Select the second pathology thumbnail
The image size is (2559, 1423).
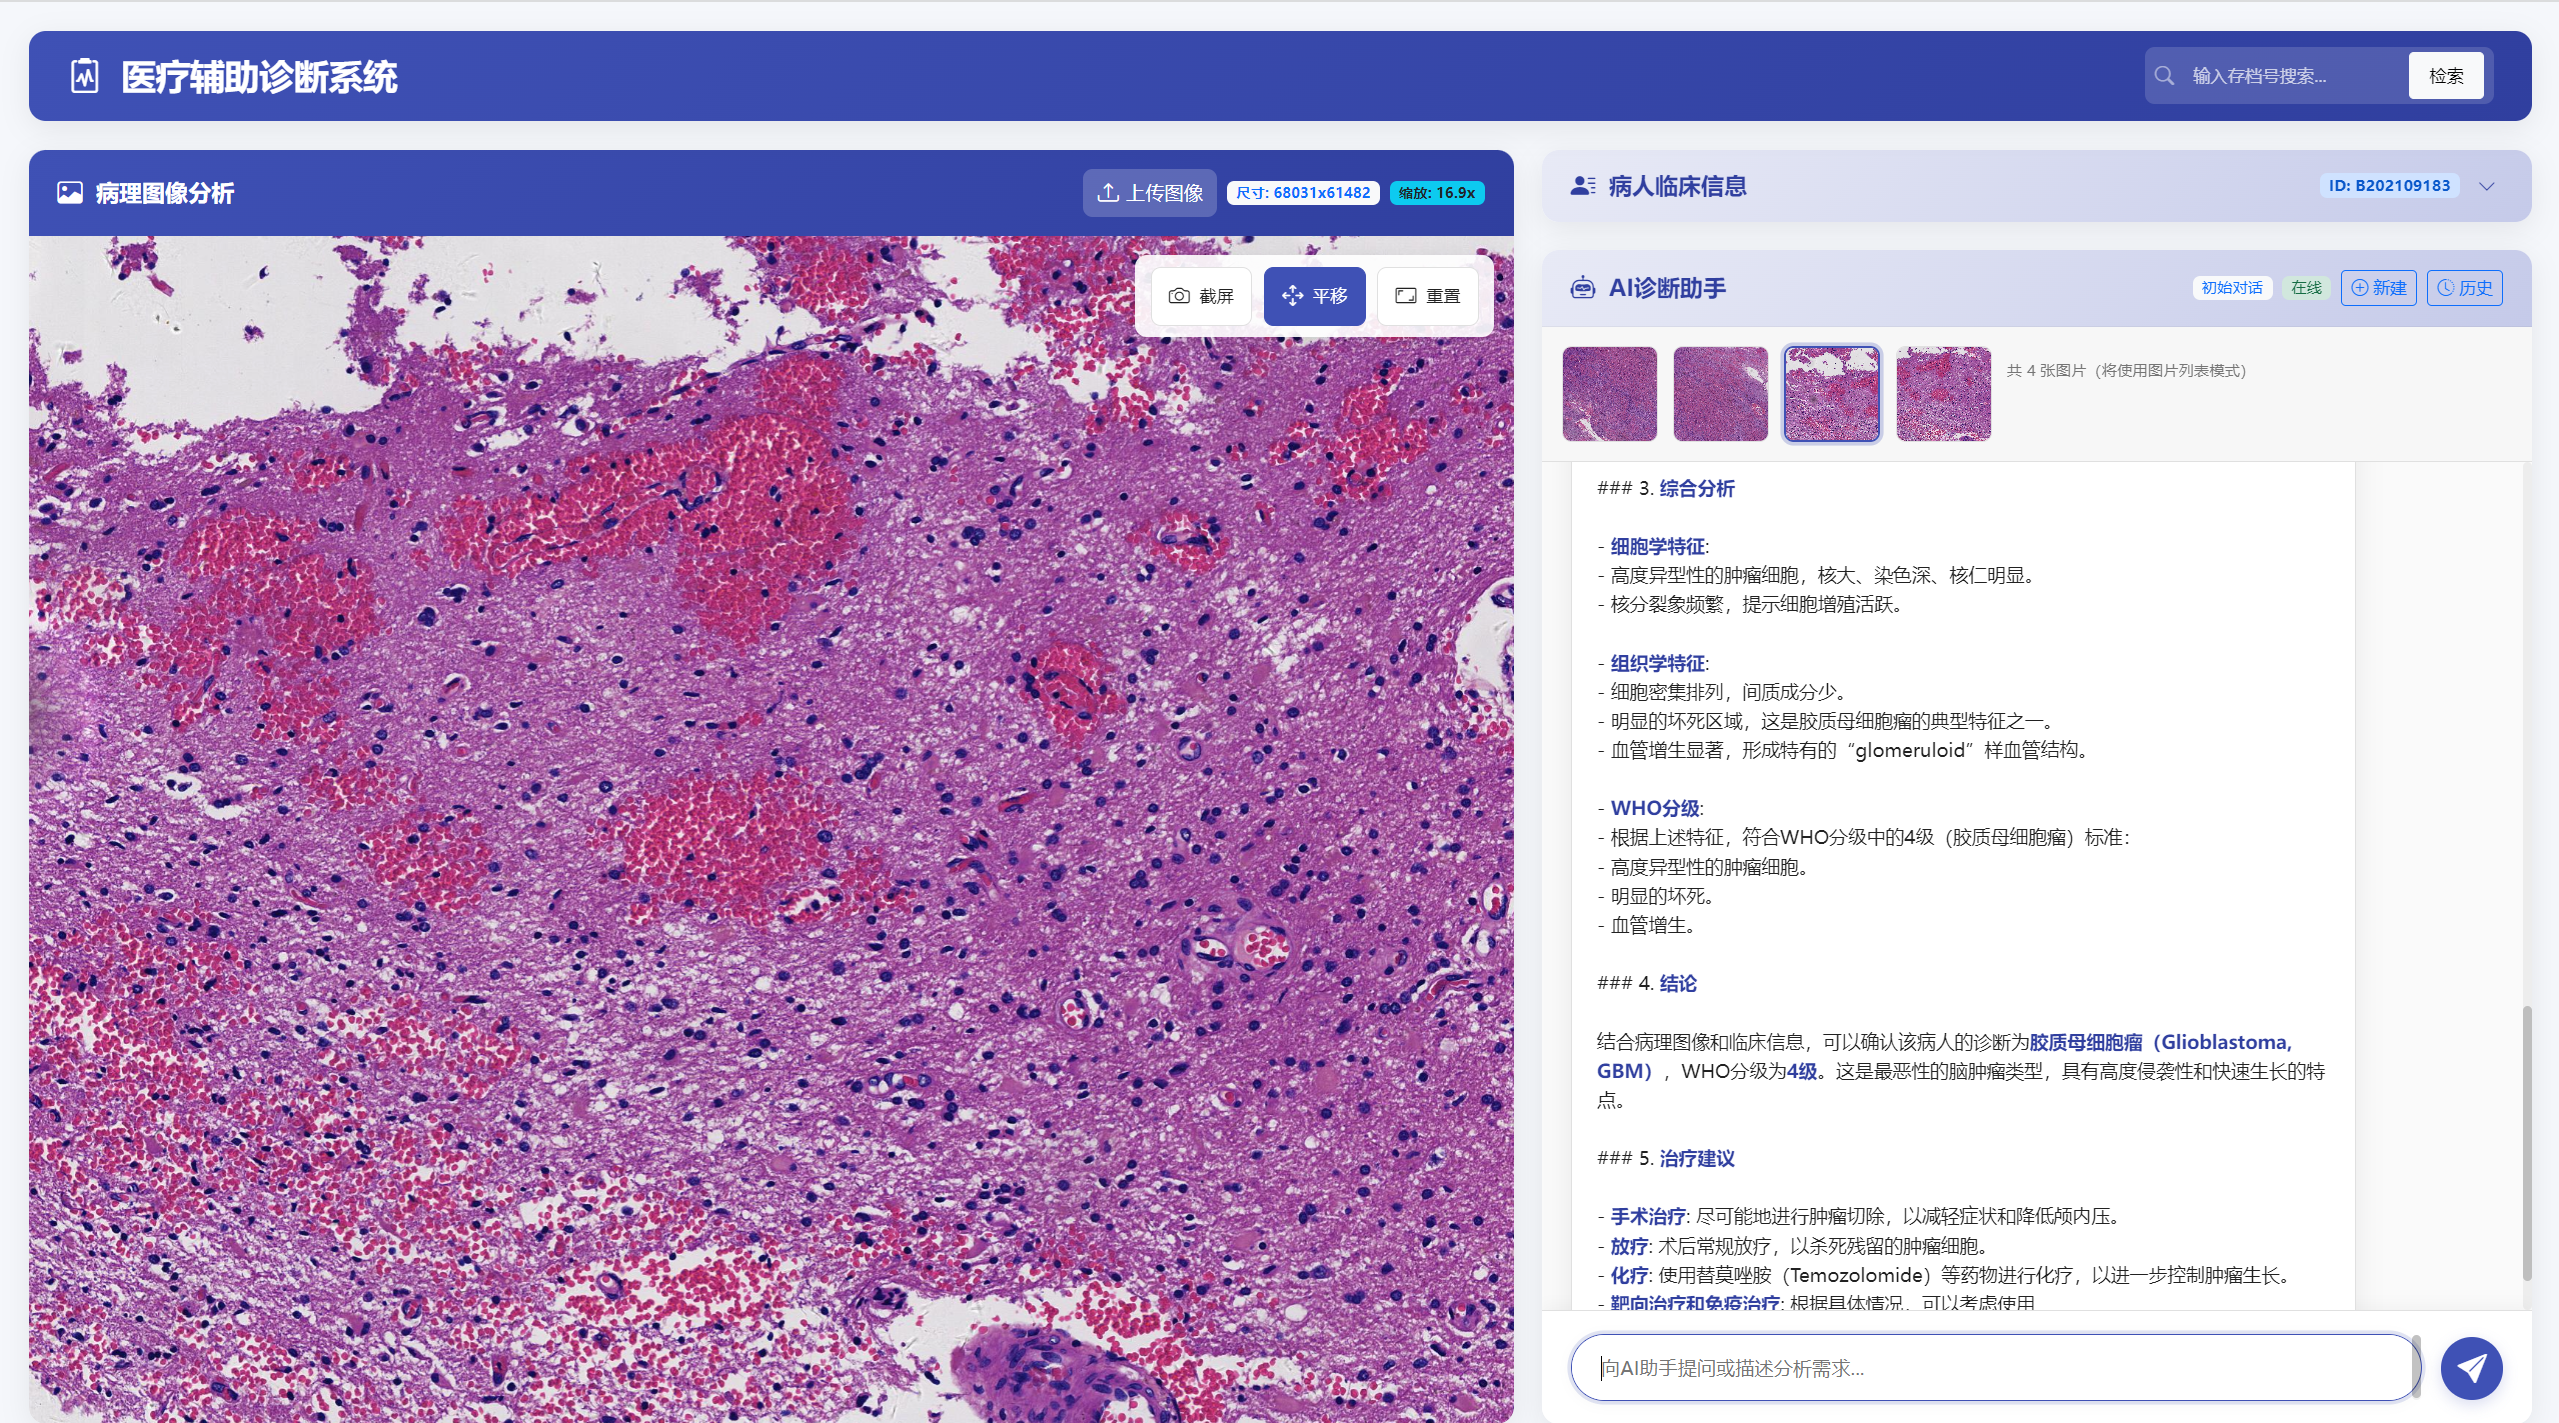pos(1720,394)
